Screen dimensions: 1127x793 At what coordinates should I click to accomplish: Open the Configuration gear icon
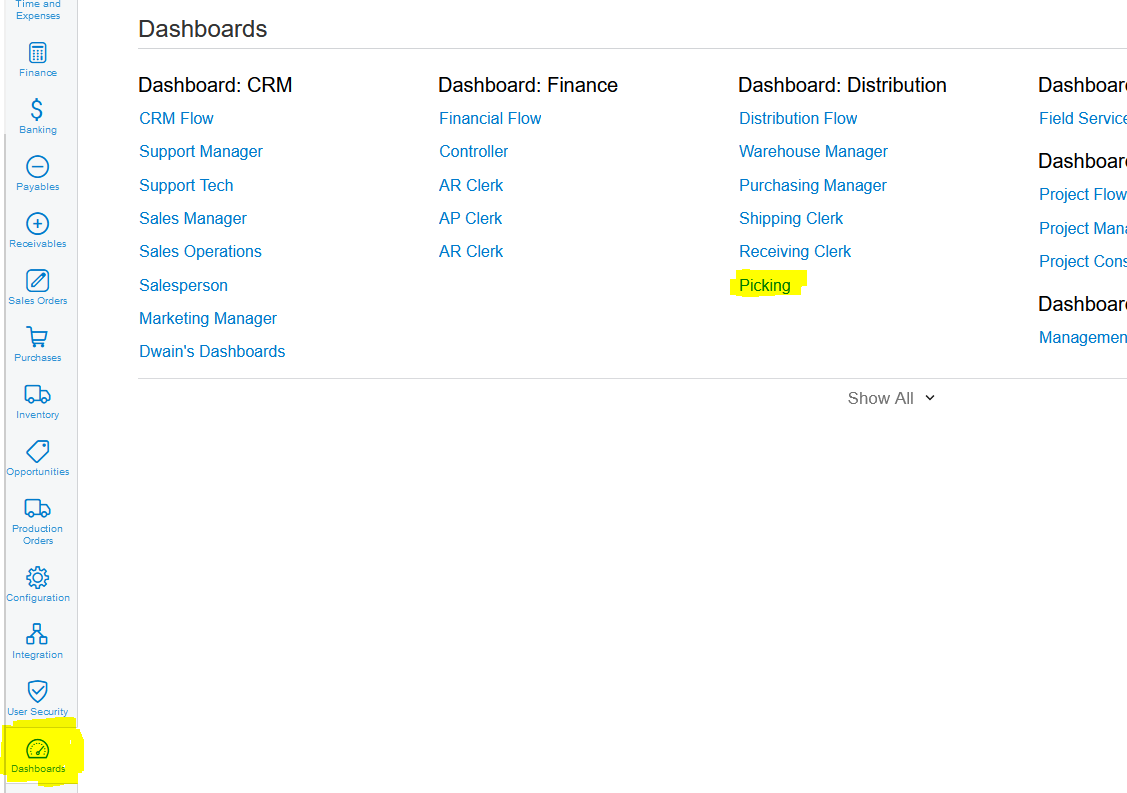[x=38, y=578]
